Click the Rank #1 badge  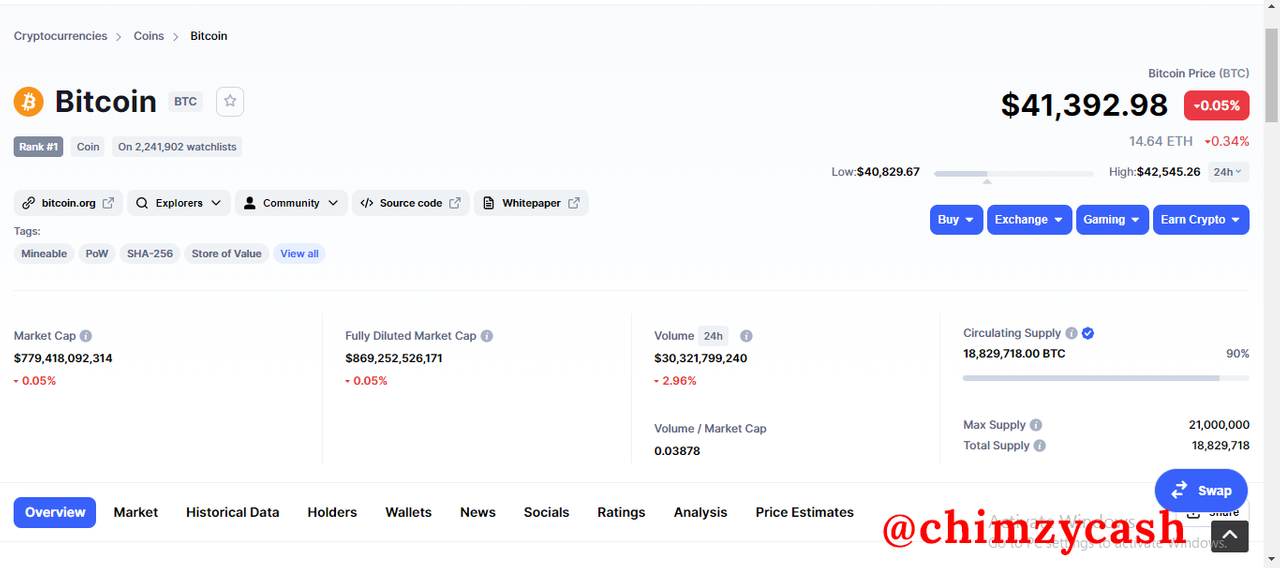(39, 147)
